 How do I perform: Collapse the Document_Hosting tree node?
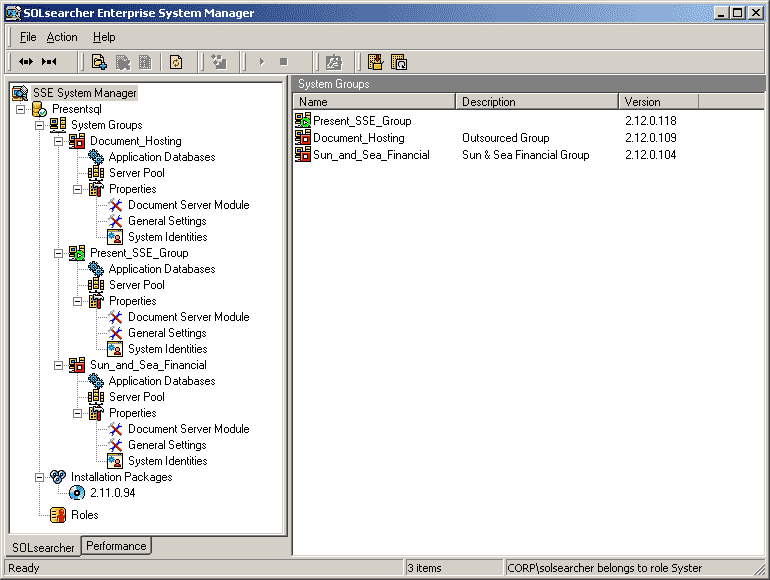(x=58, y=141)
